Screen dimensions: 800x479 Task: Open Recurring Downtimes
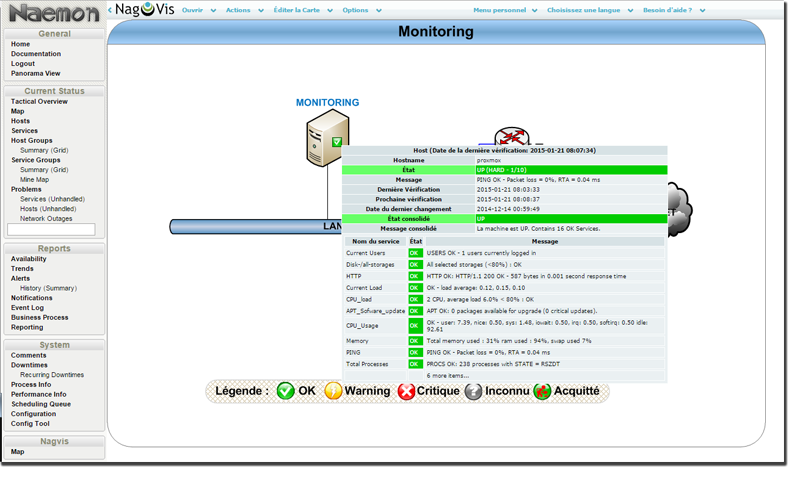point(52,375)
